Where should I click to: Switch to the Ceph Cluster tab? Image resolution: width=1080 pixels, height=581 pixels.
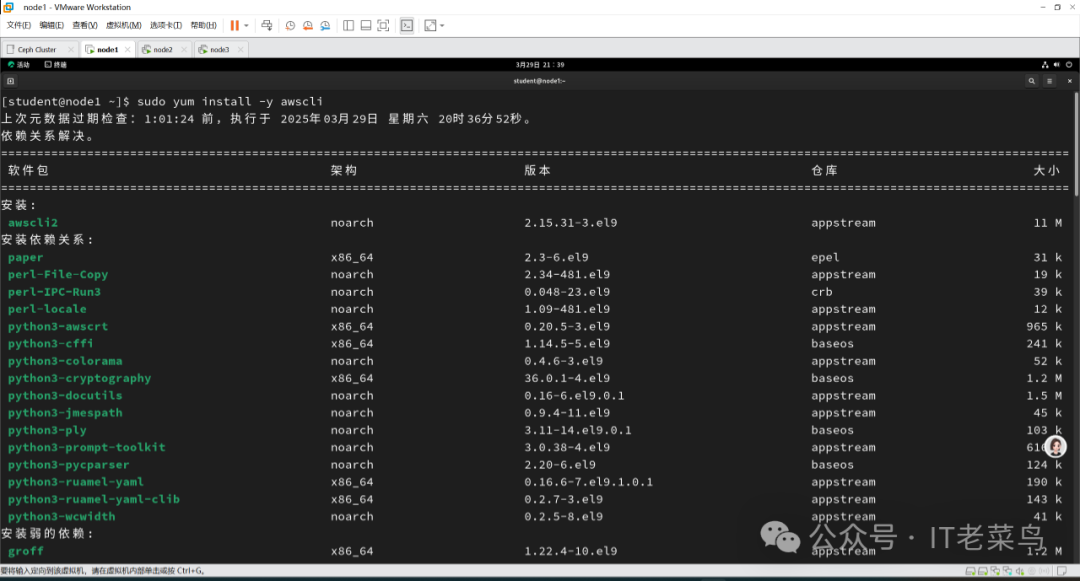pyautogui.click(x=37, y=50)
